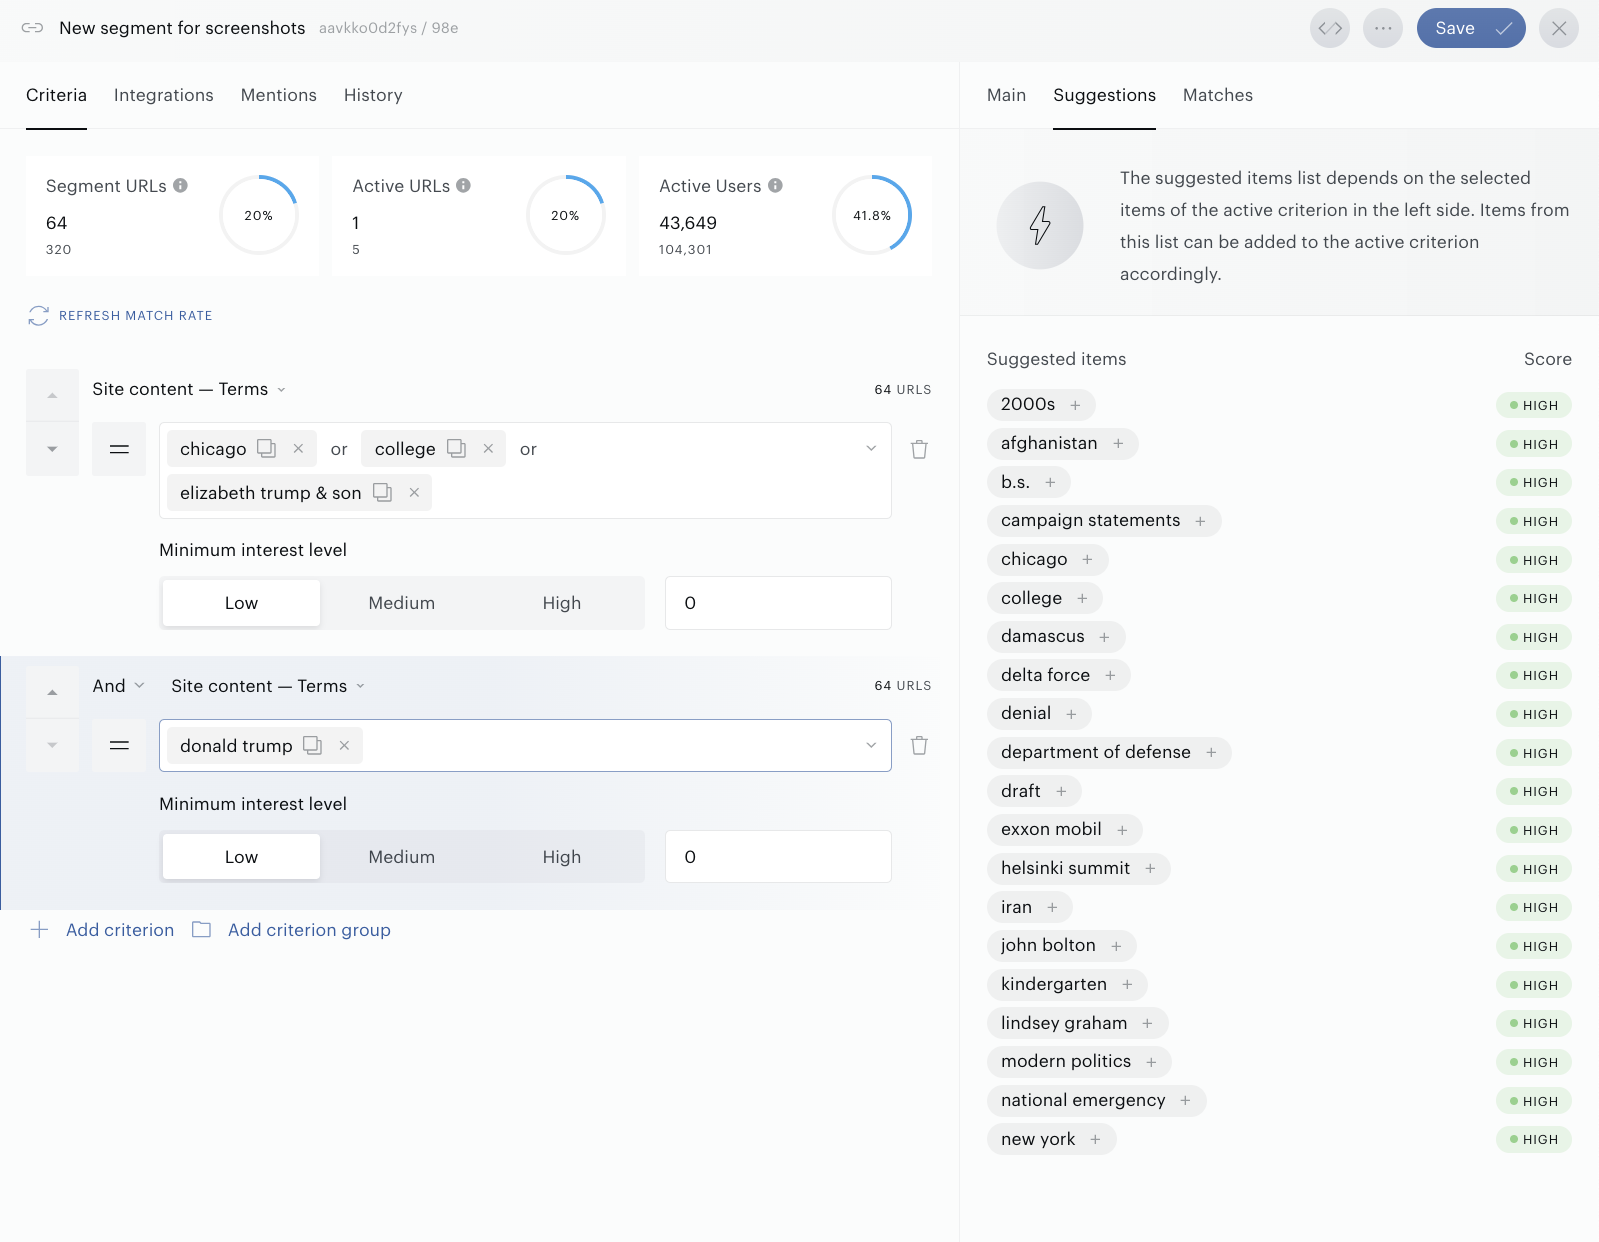The width and height of the screenshot is (1599, 1242).
Task: Open the more options ellipsis menu
Action: (1383, 28)
